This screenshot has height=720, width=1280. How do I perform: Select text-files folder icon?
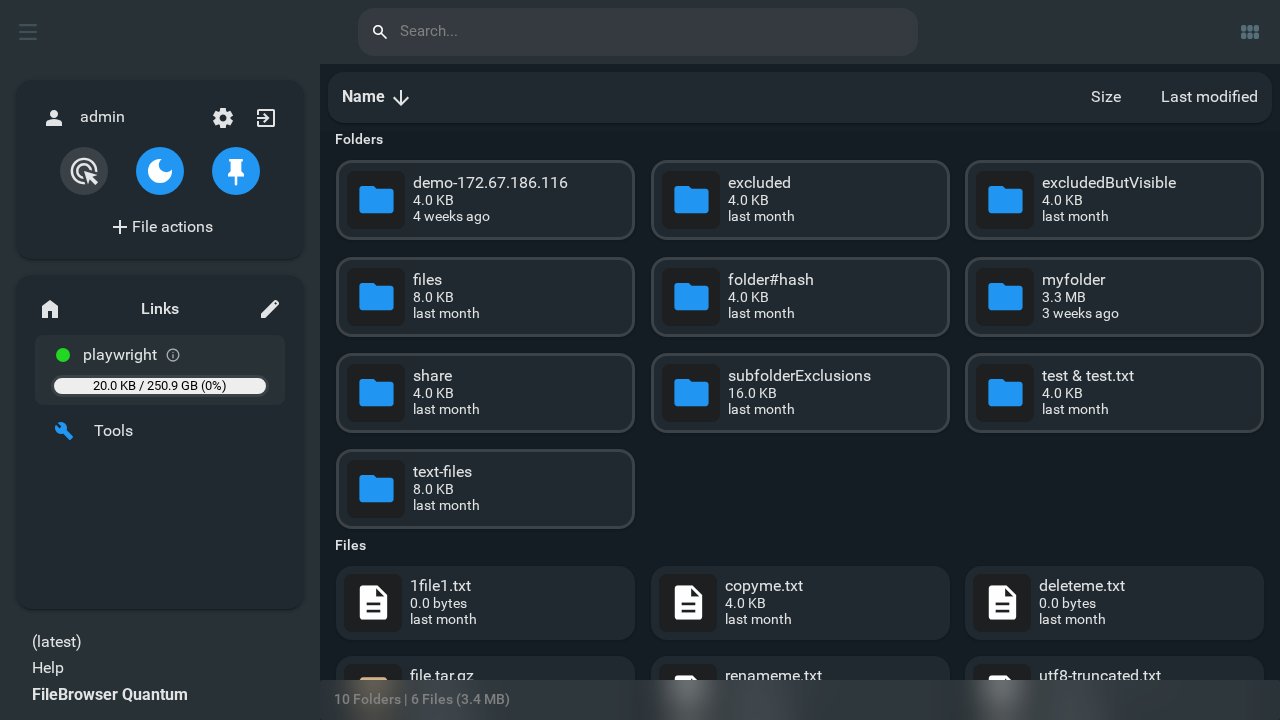click(x=376, y=489)
